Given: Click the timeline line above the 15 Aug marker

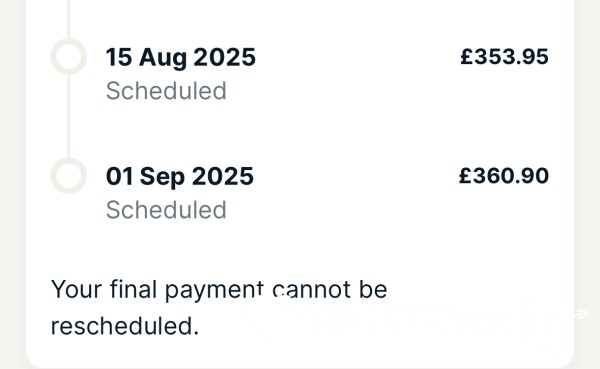Looking at the screenshot, I should point(69,19).
